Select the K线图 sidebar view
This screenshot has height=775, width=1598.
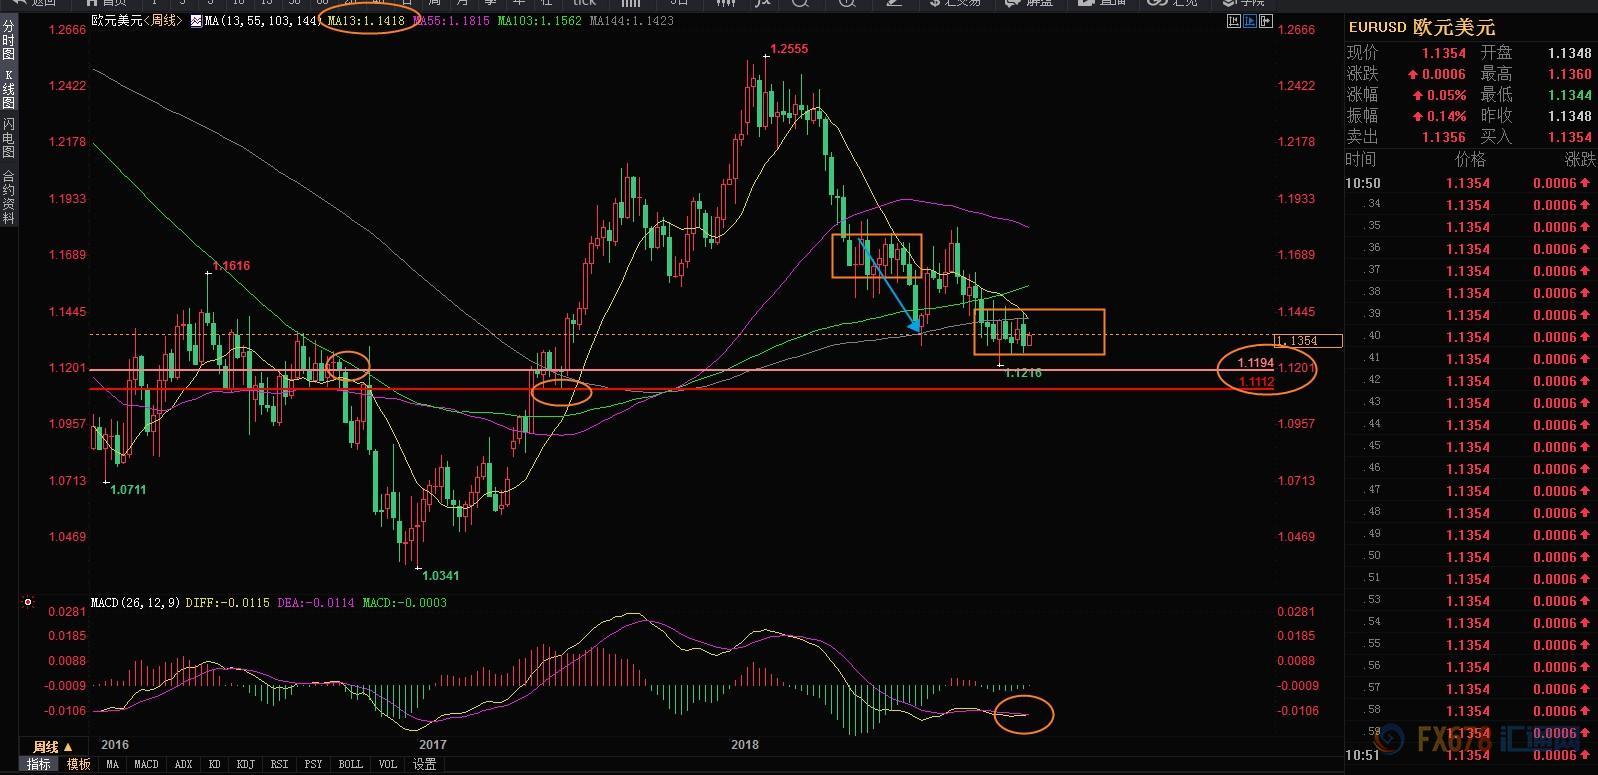click(9, 89)
